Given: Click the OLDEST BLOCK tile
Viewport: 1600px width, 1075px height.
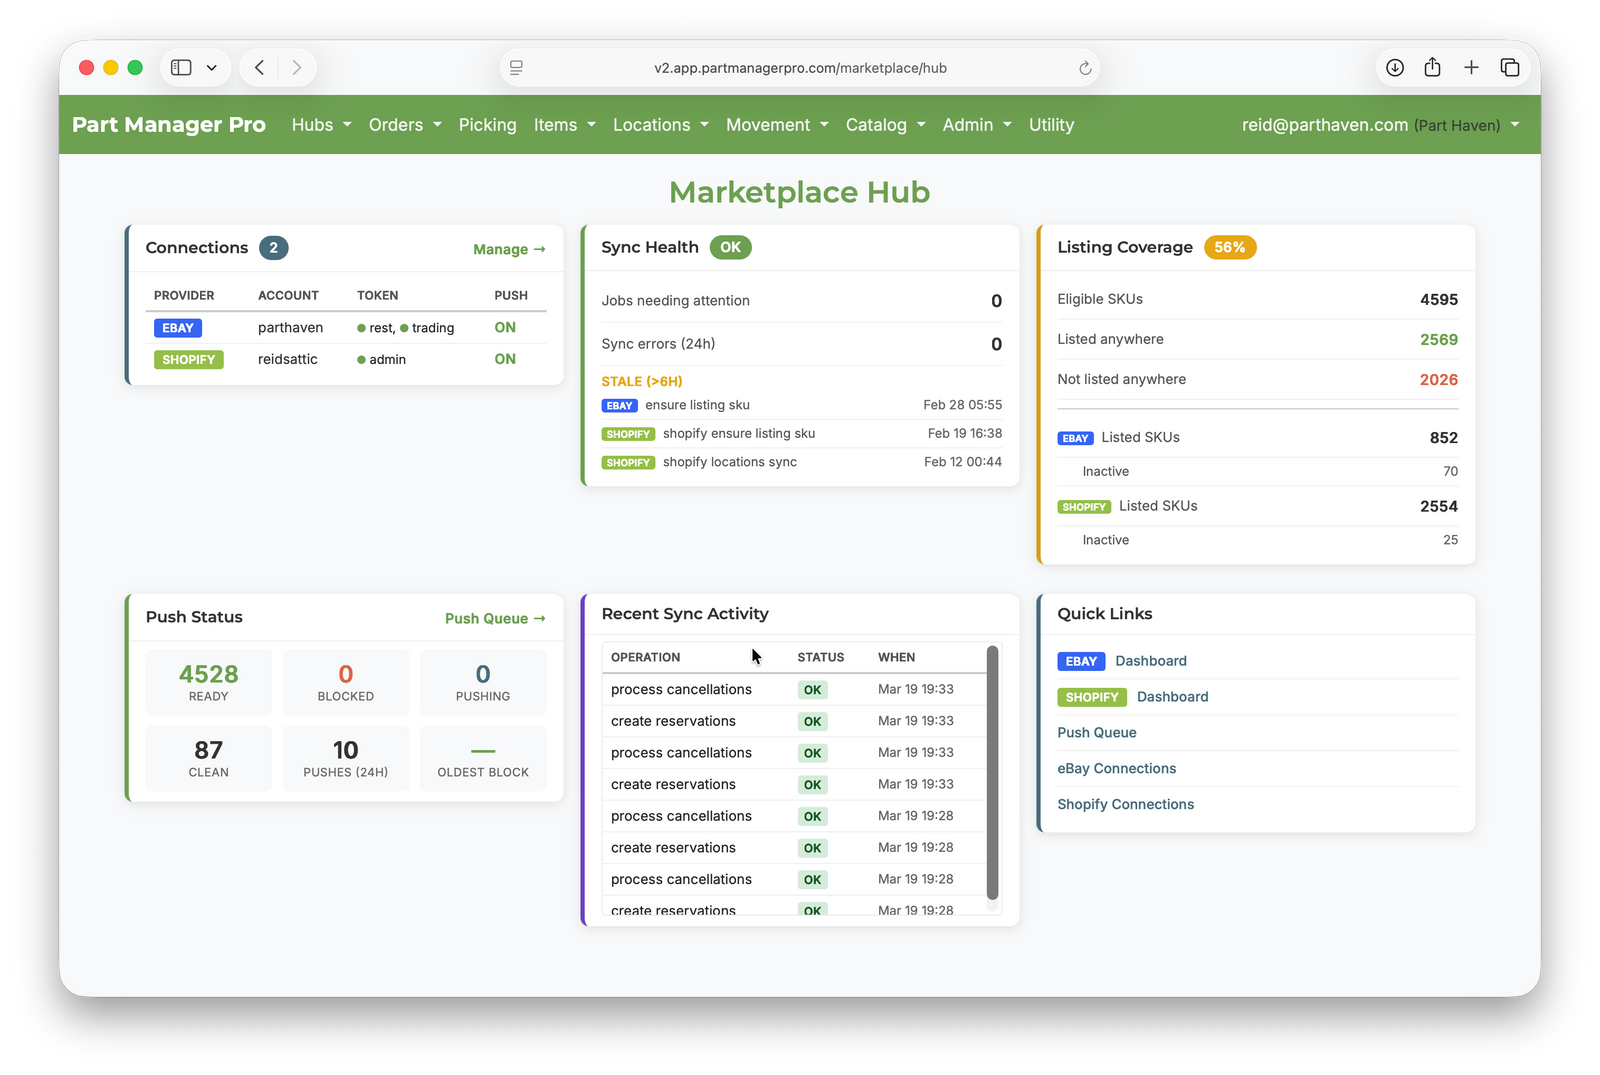Looking at the screenshot, I should click(483, 758).
